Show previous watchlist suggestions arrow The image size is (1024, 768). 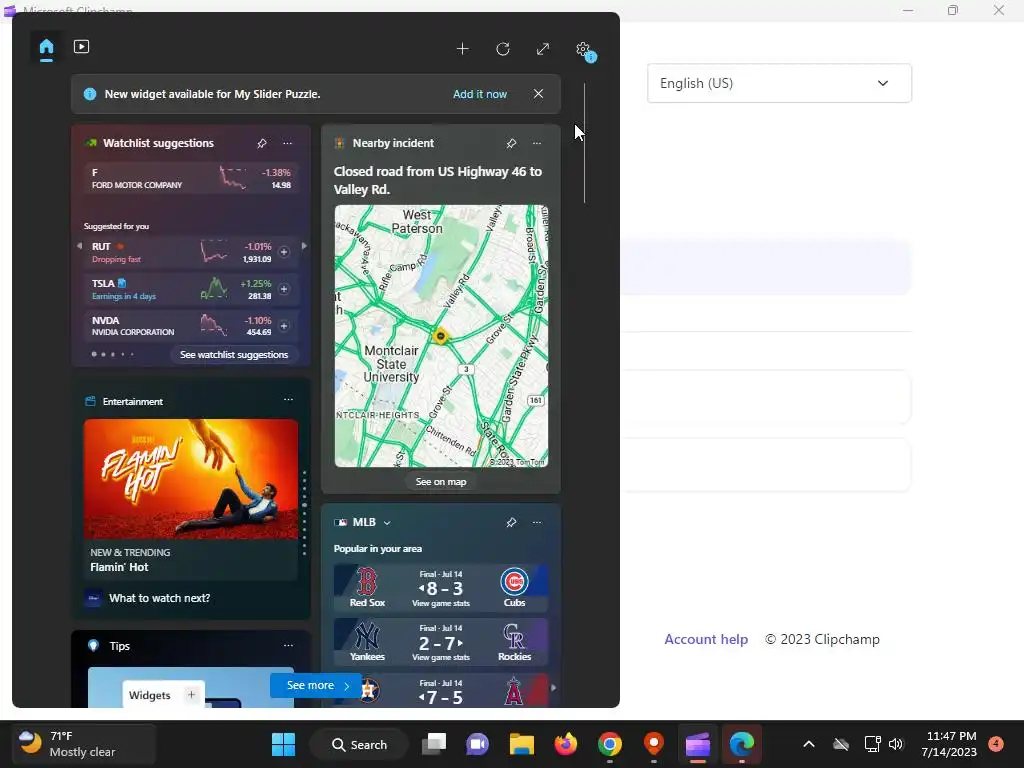[79, 246]
